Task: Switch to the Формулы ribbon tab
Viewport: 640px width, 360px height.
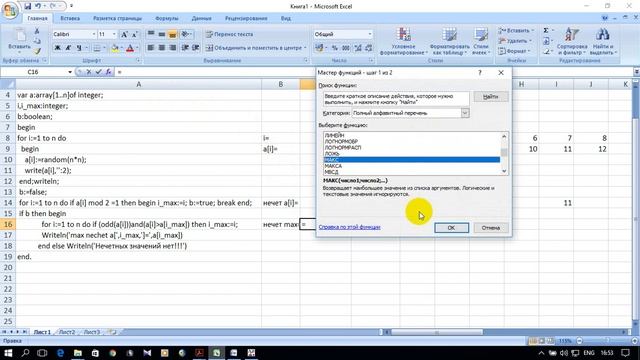Action: pos(167,18)
